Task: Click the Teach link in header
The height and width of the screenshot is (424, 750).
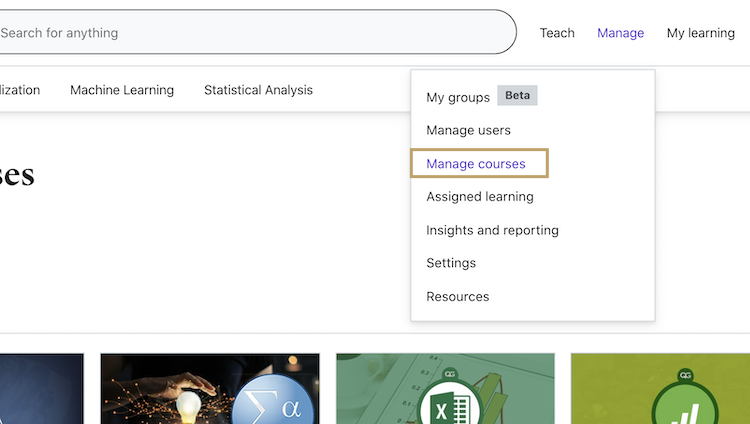Action: point(557,33)
